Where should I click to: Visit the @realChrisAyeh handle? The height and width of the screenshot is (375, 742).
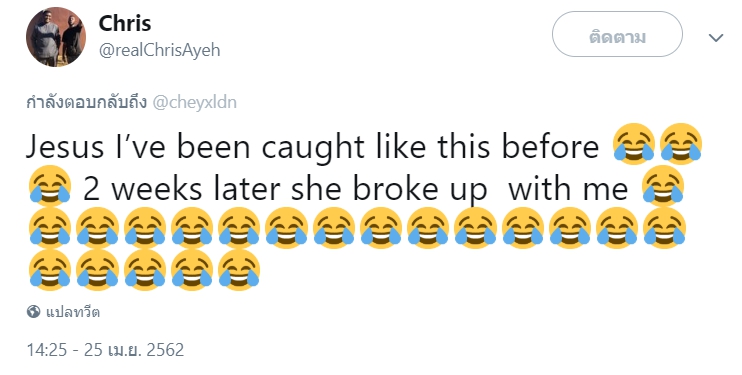pos(159,50)
